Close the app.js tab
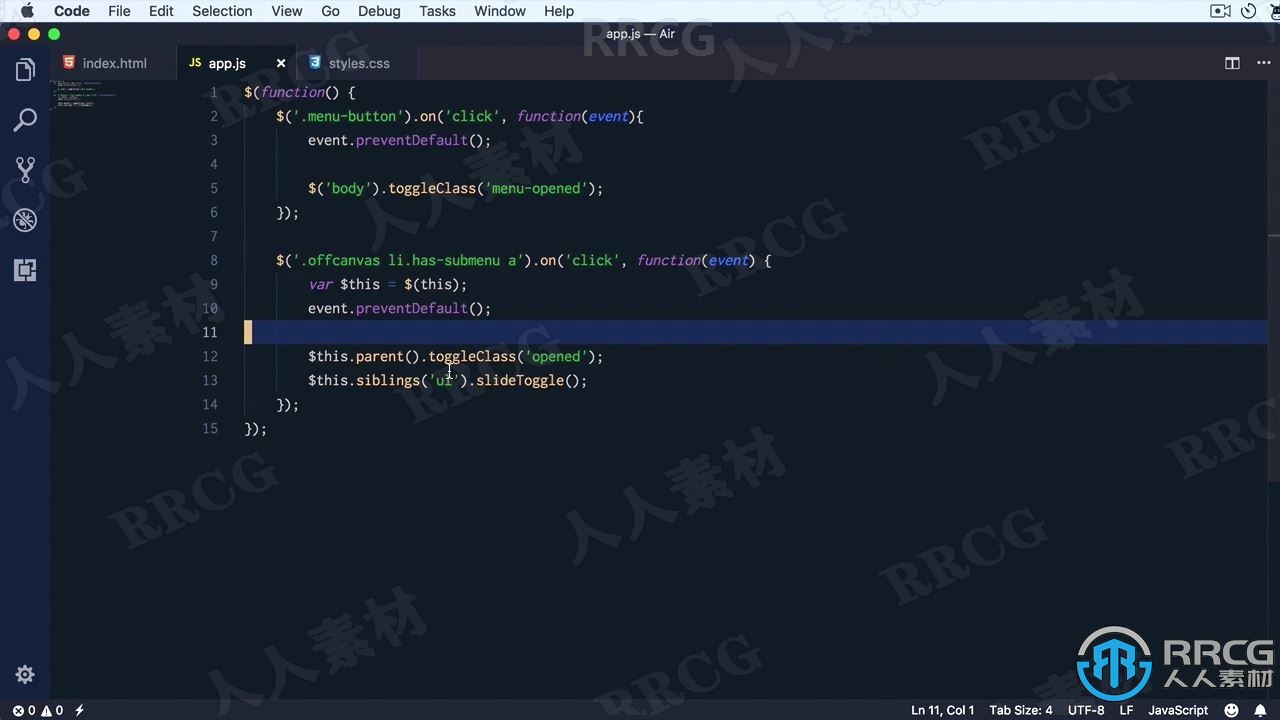The height and width of the screenshot is (720, 1280). coord(281,63)
